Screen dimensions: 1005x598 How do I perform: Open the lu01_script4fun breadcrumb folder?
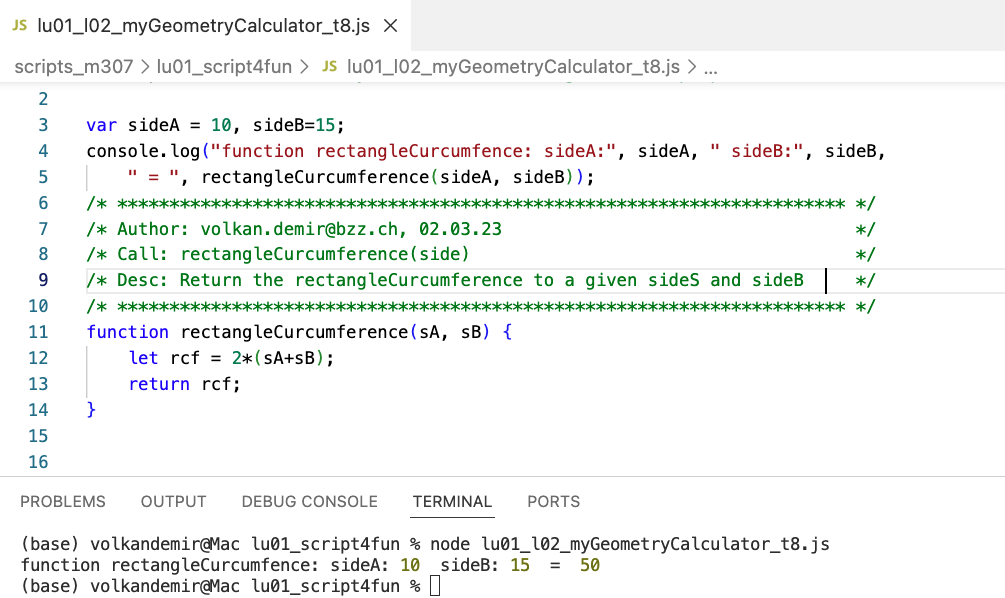(x=224, y=67)
